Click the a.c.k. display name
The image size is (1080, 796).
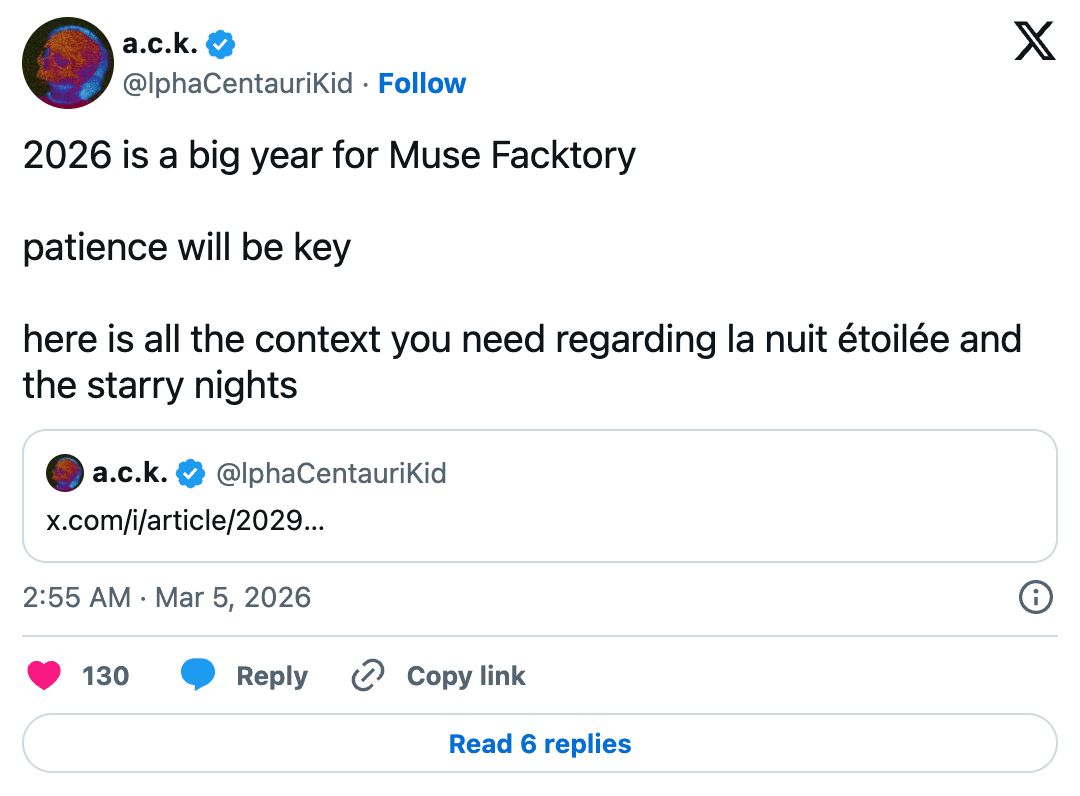159,44
